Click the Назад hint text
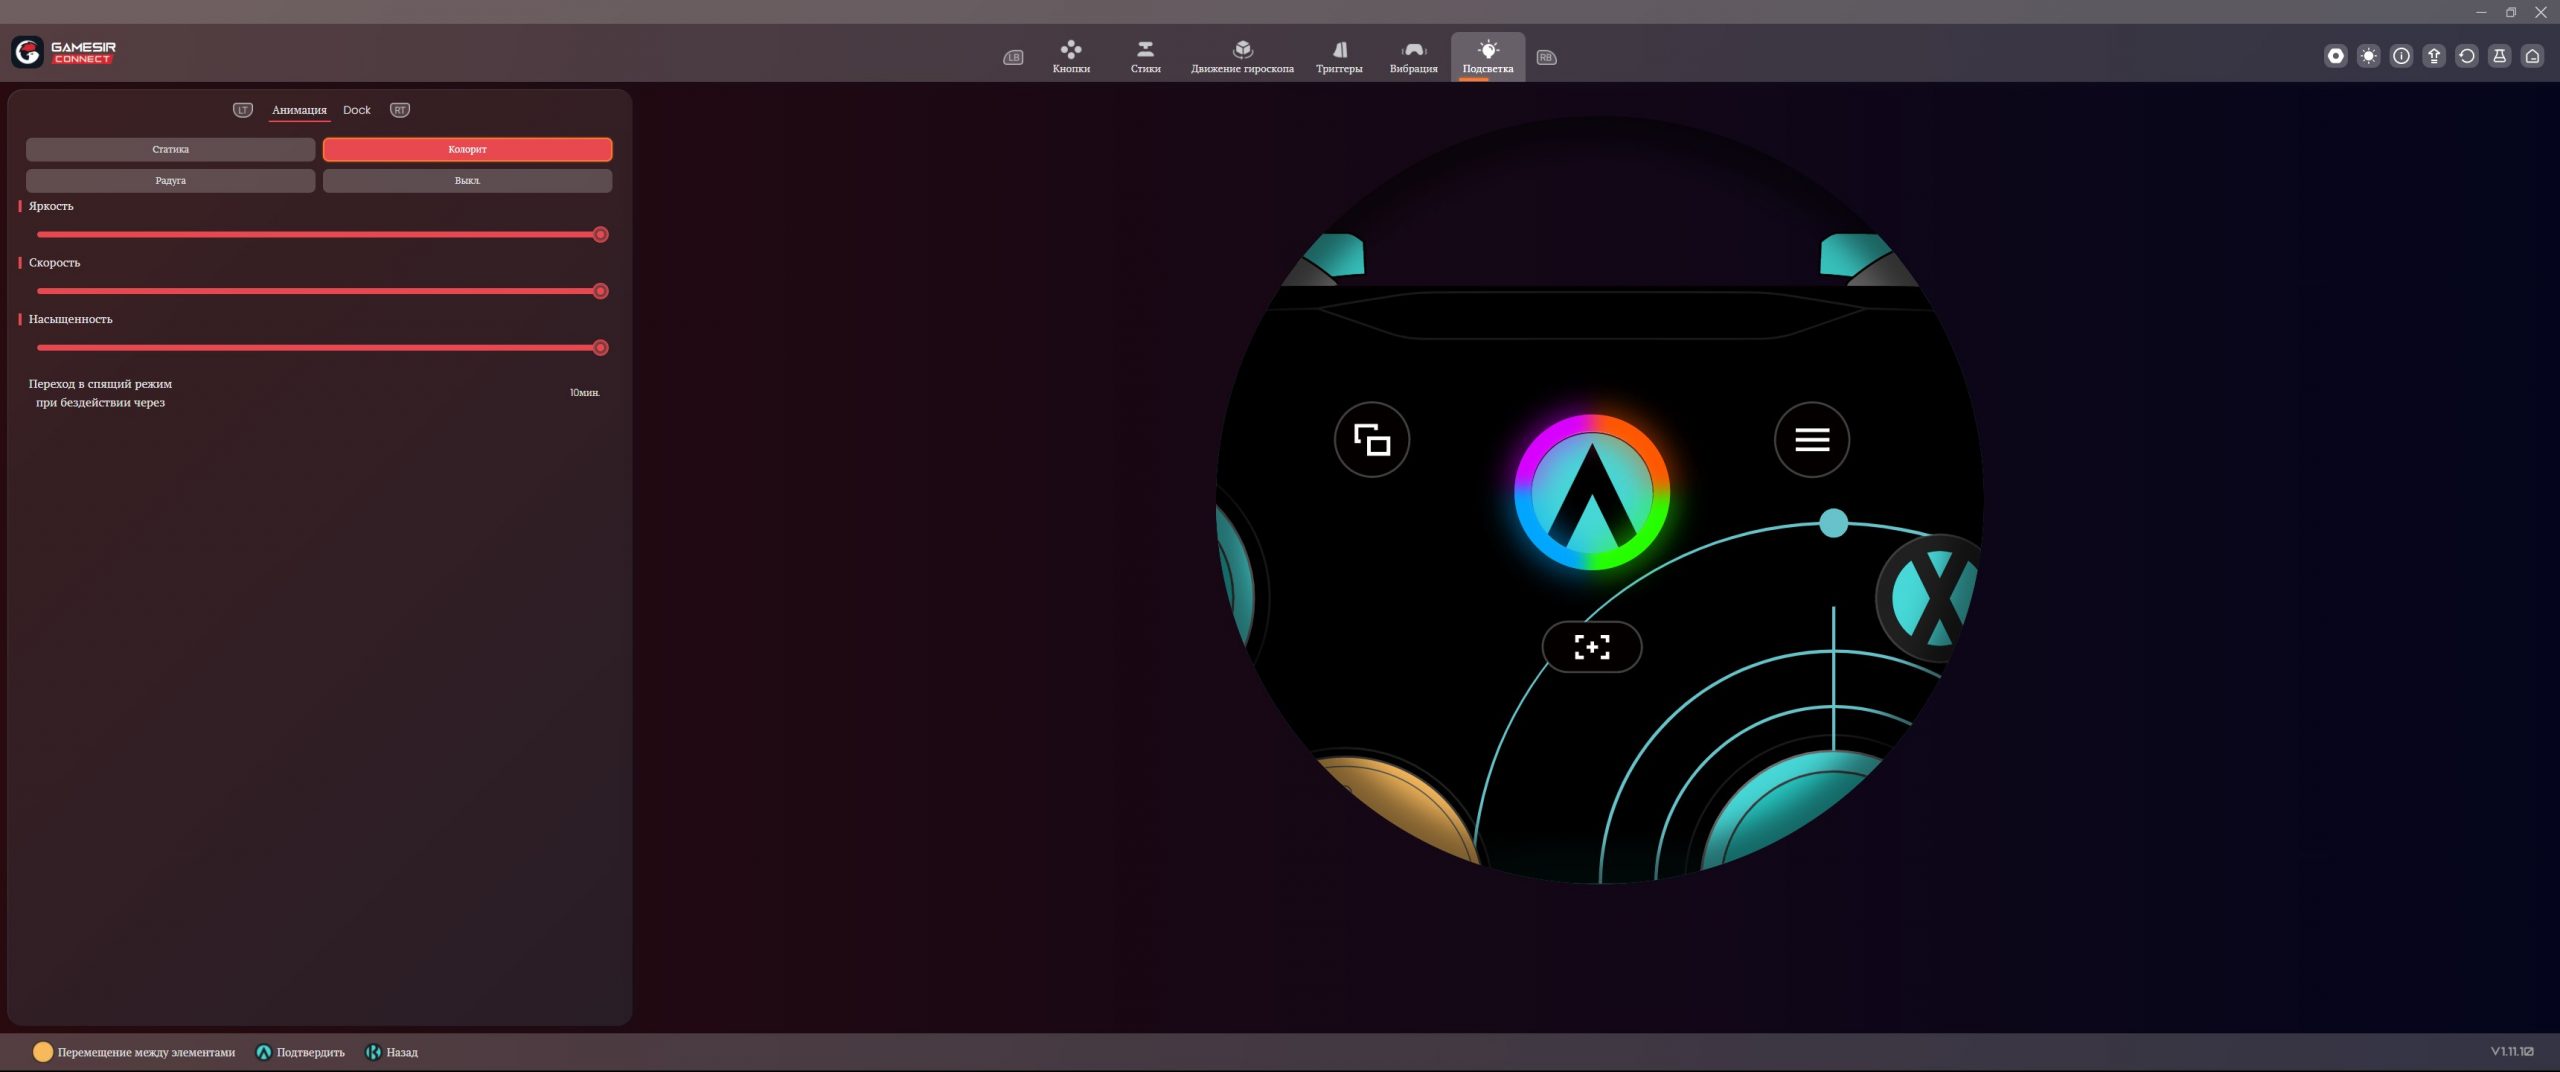The image size is (2560, 1072). click(402, 1052)
